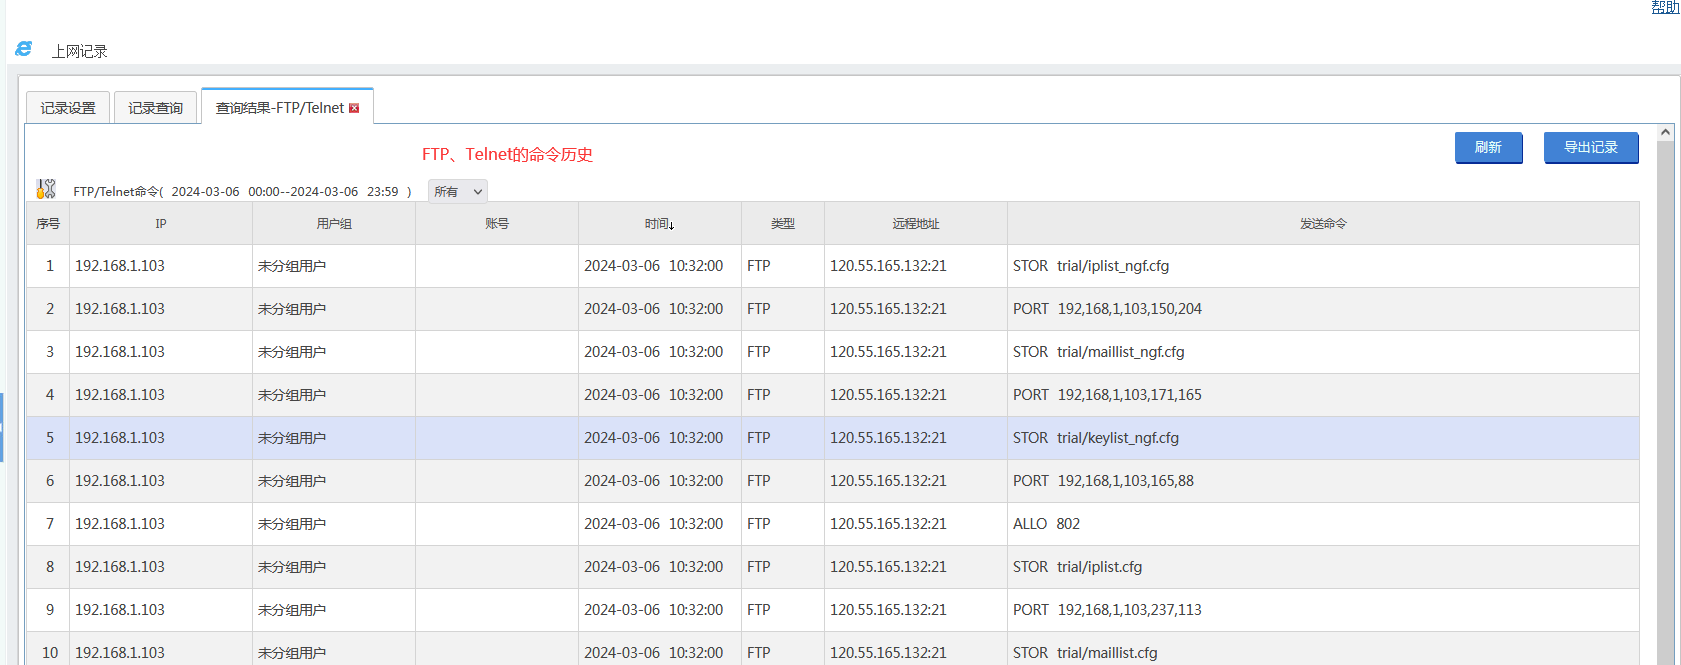Viewport: 1681px width, 665px height.
Task: Switch to the 记录查询 tab
Action: click(x=155, y=108)
